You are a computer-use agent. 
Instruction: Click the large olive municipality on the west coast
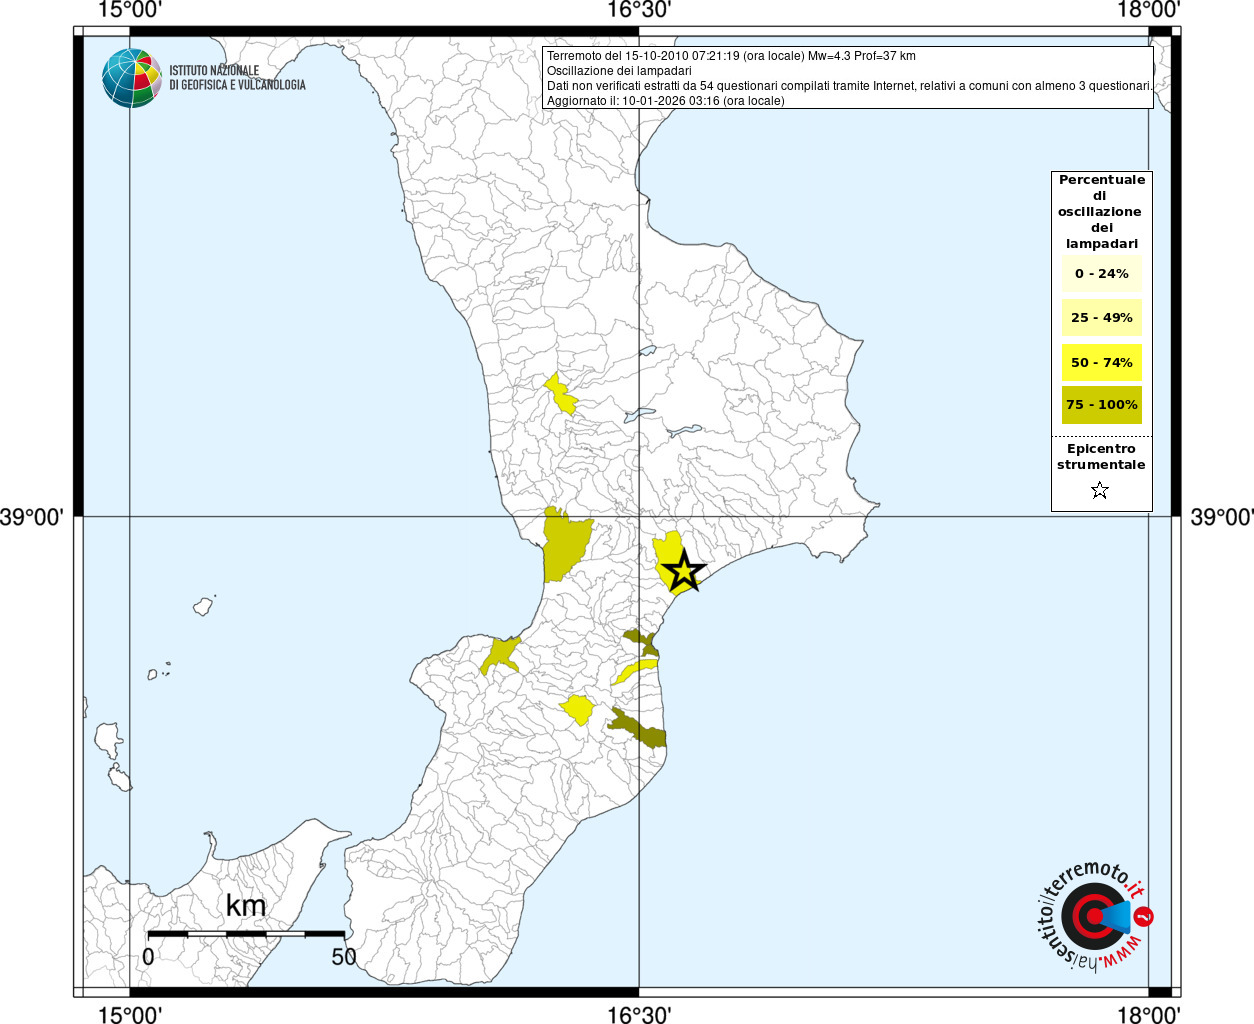coord(563,545)
